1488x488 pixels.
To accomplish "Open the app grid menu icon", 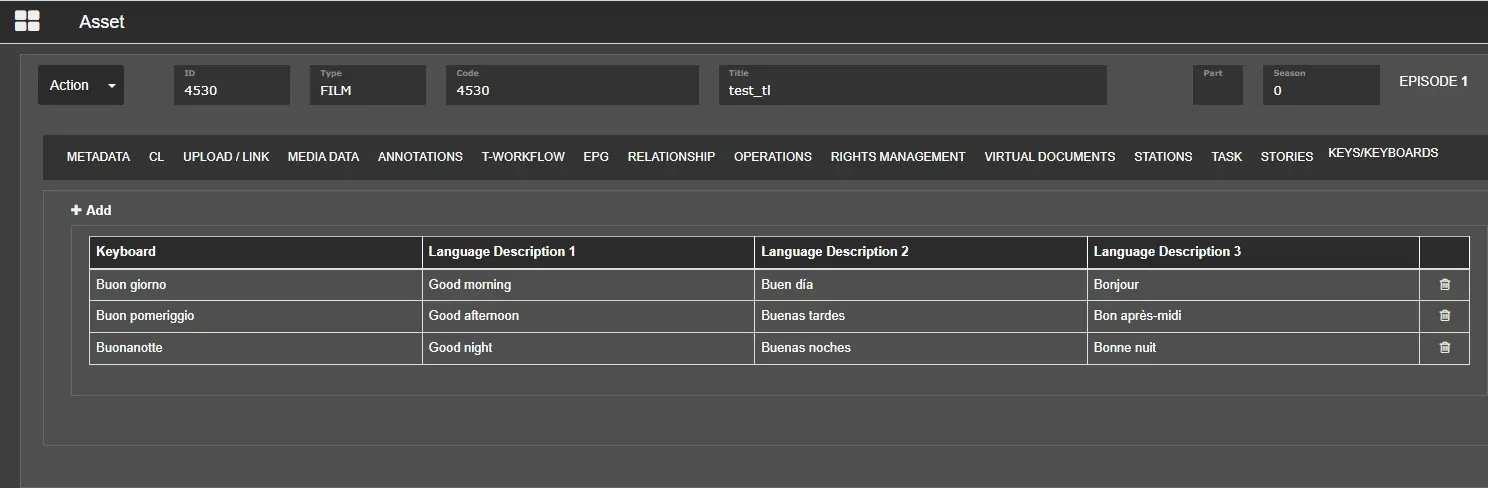I will point(27,21).
